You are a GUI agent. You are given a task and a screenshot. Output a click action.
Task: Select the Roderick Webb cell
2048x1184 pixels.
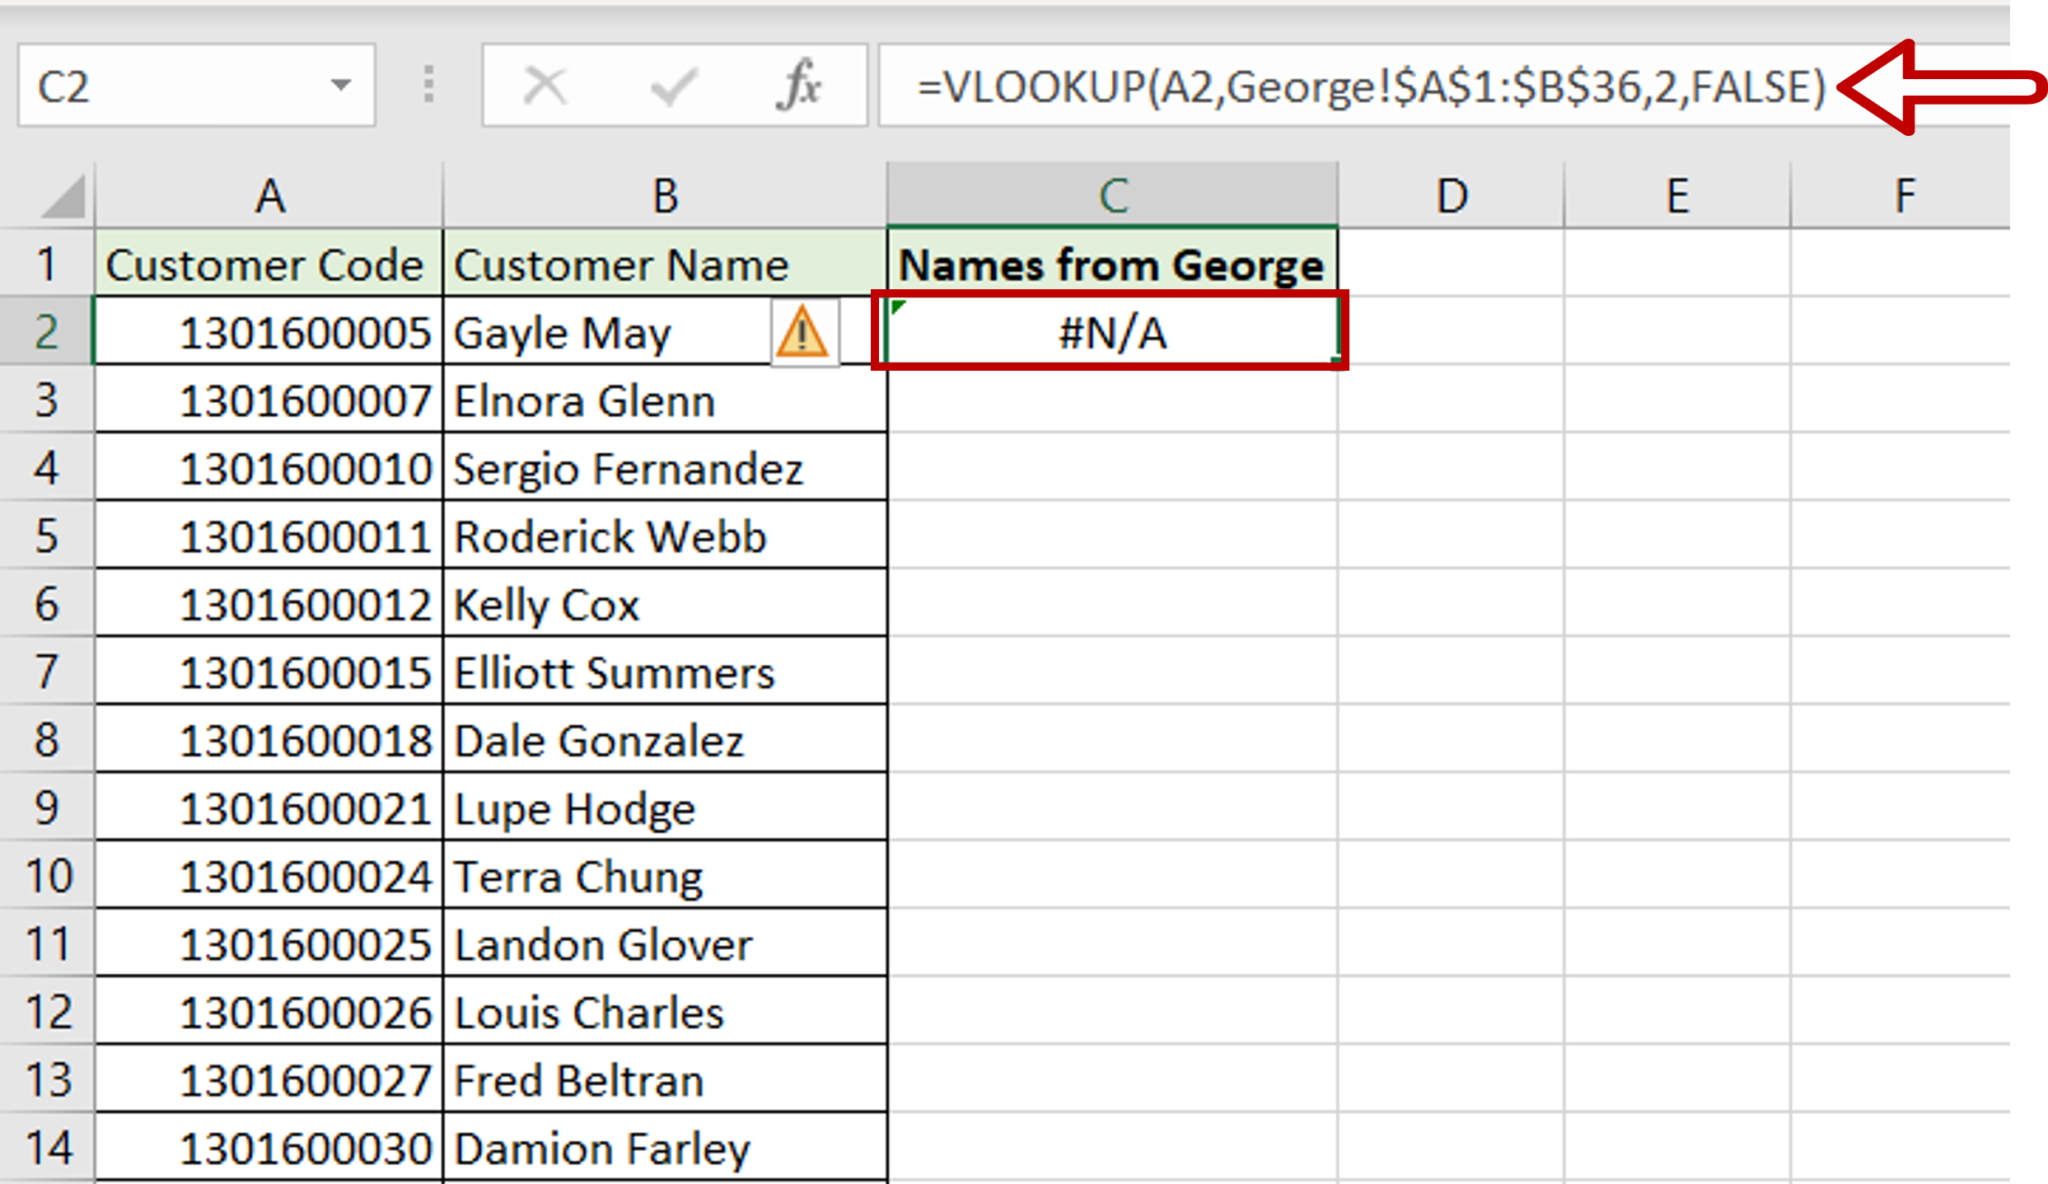665,536
